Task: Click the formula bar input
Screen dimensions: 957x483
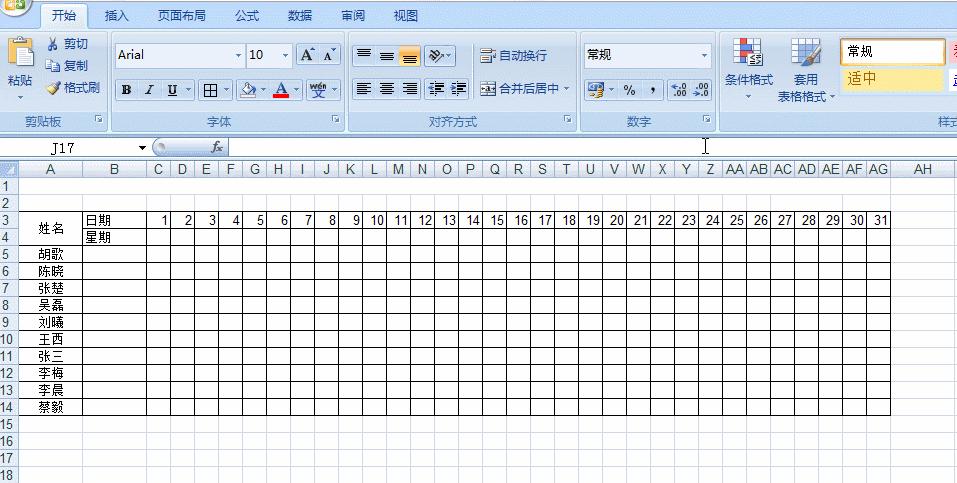Action: click(592, 147)
